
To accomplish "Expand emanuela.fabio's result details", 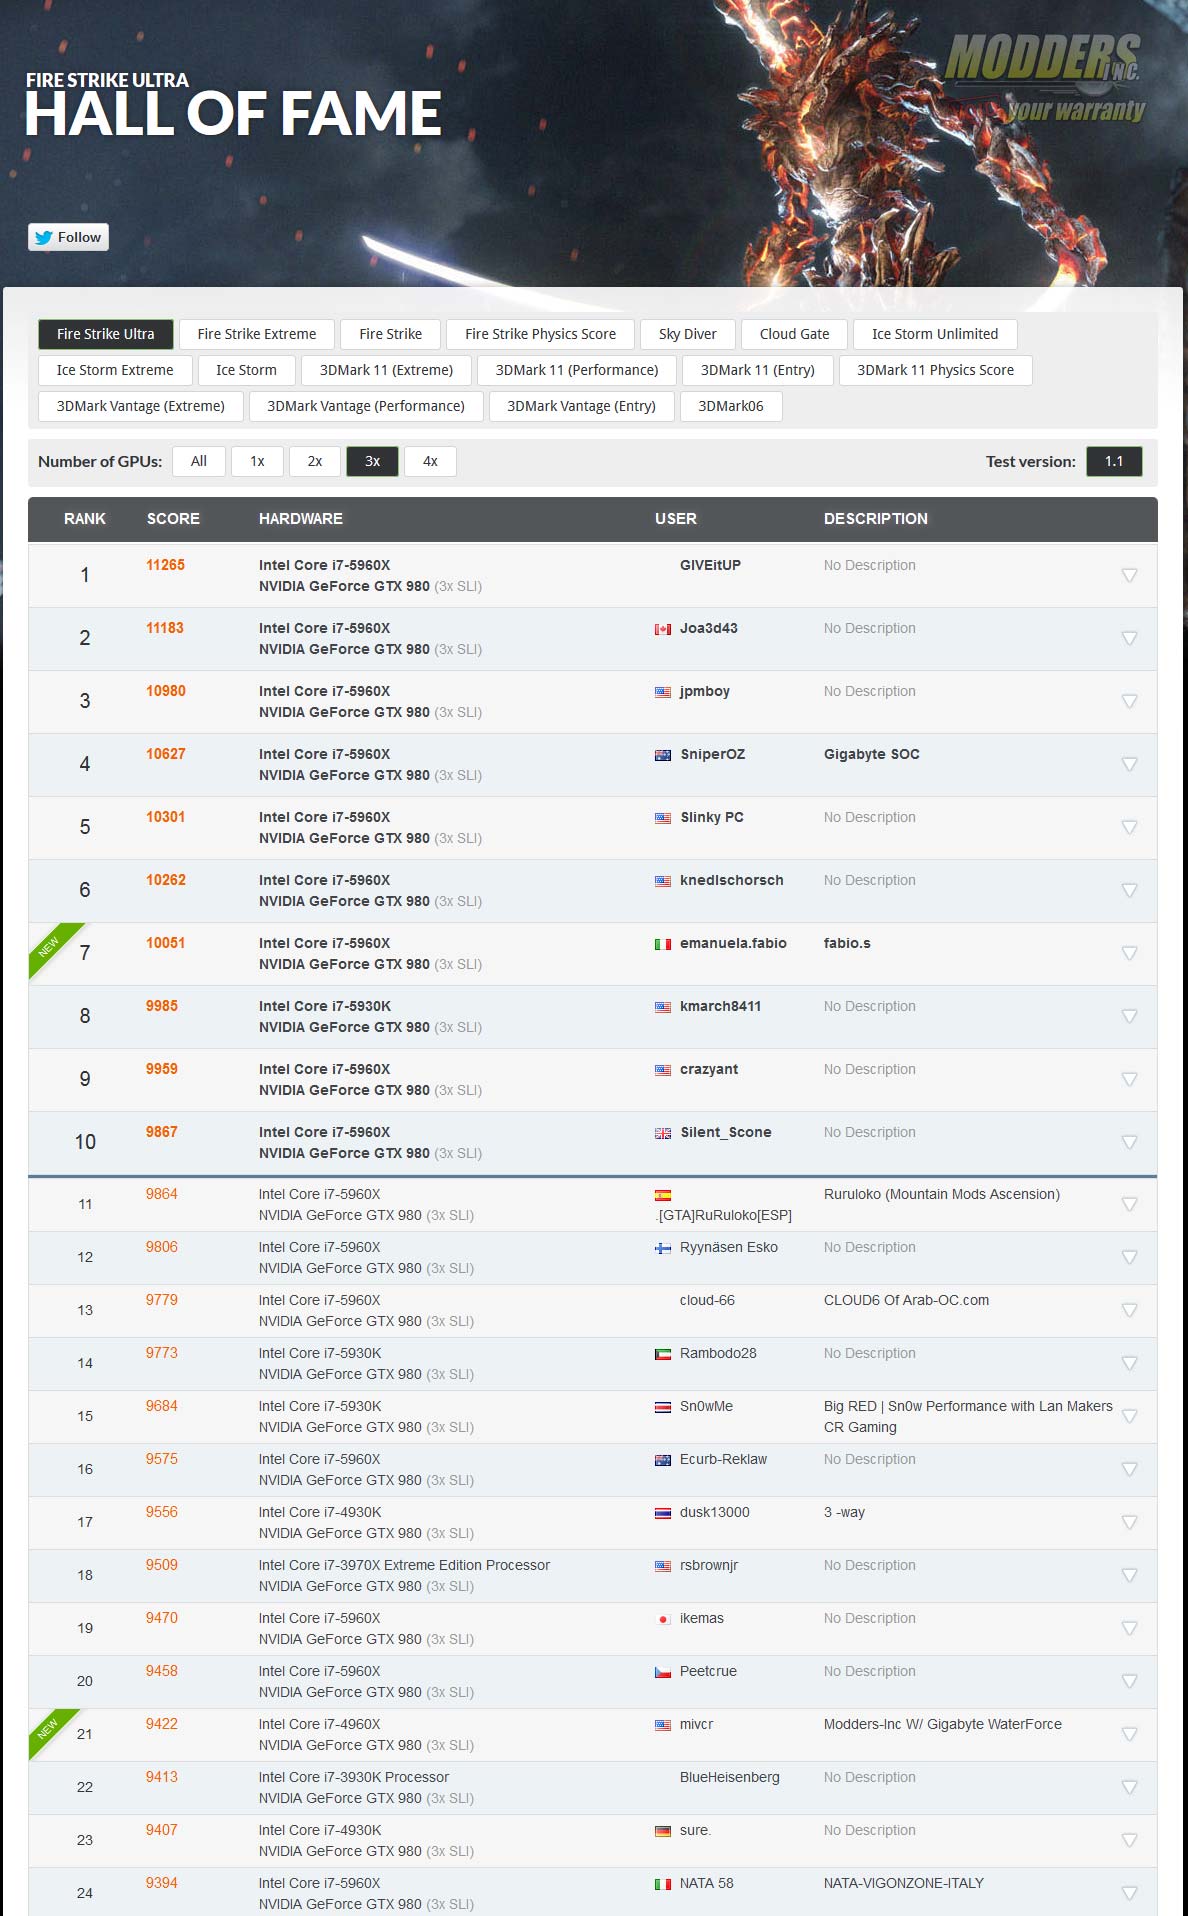I will tap(1129, 953).
